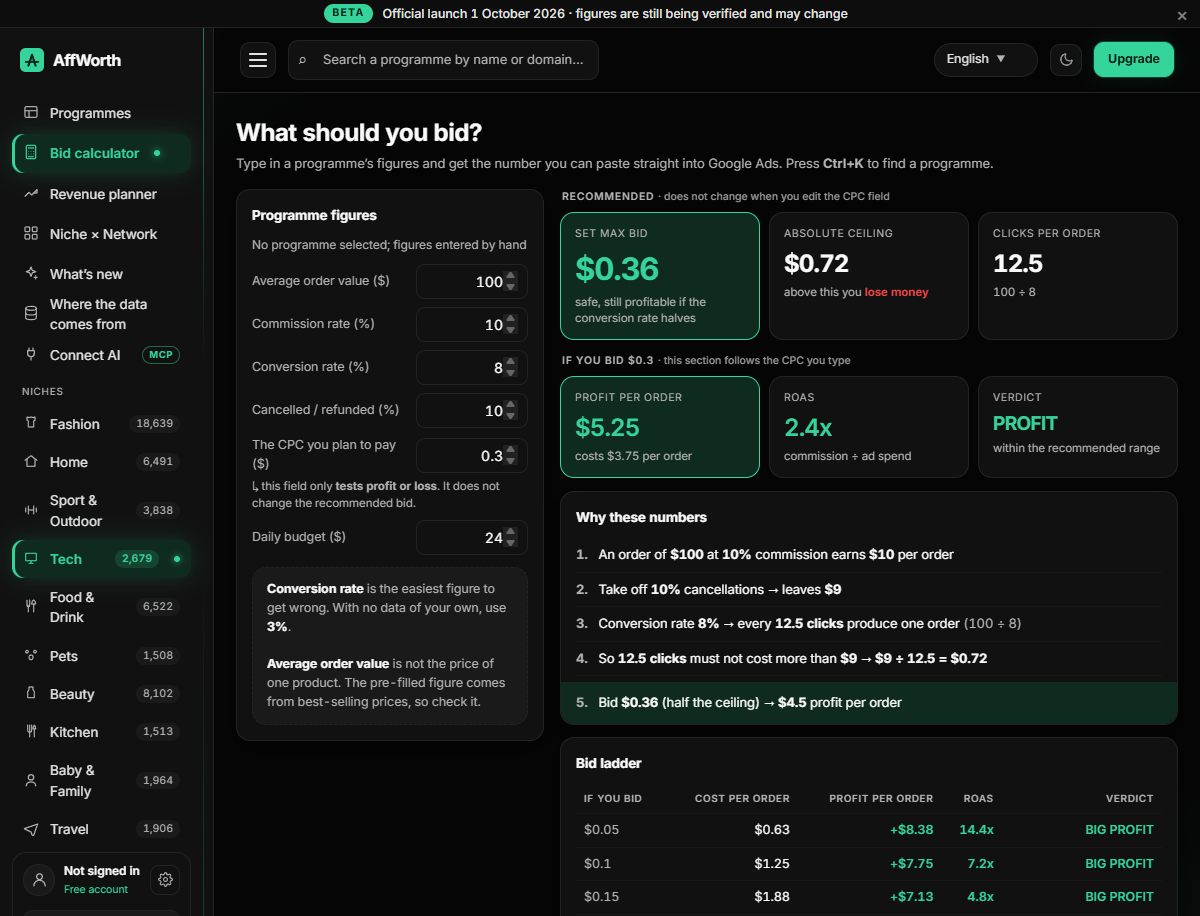The image size is (1200, 916).
Task: Select Revenue planner menu item
Action: coord(100,194)
